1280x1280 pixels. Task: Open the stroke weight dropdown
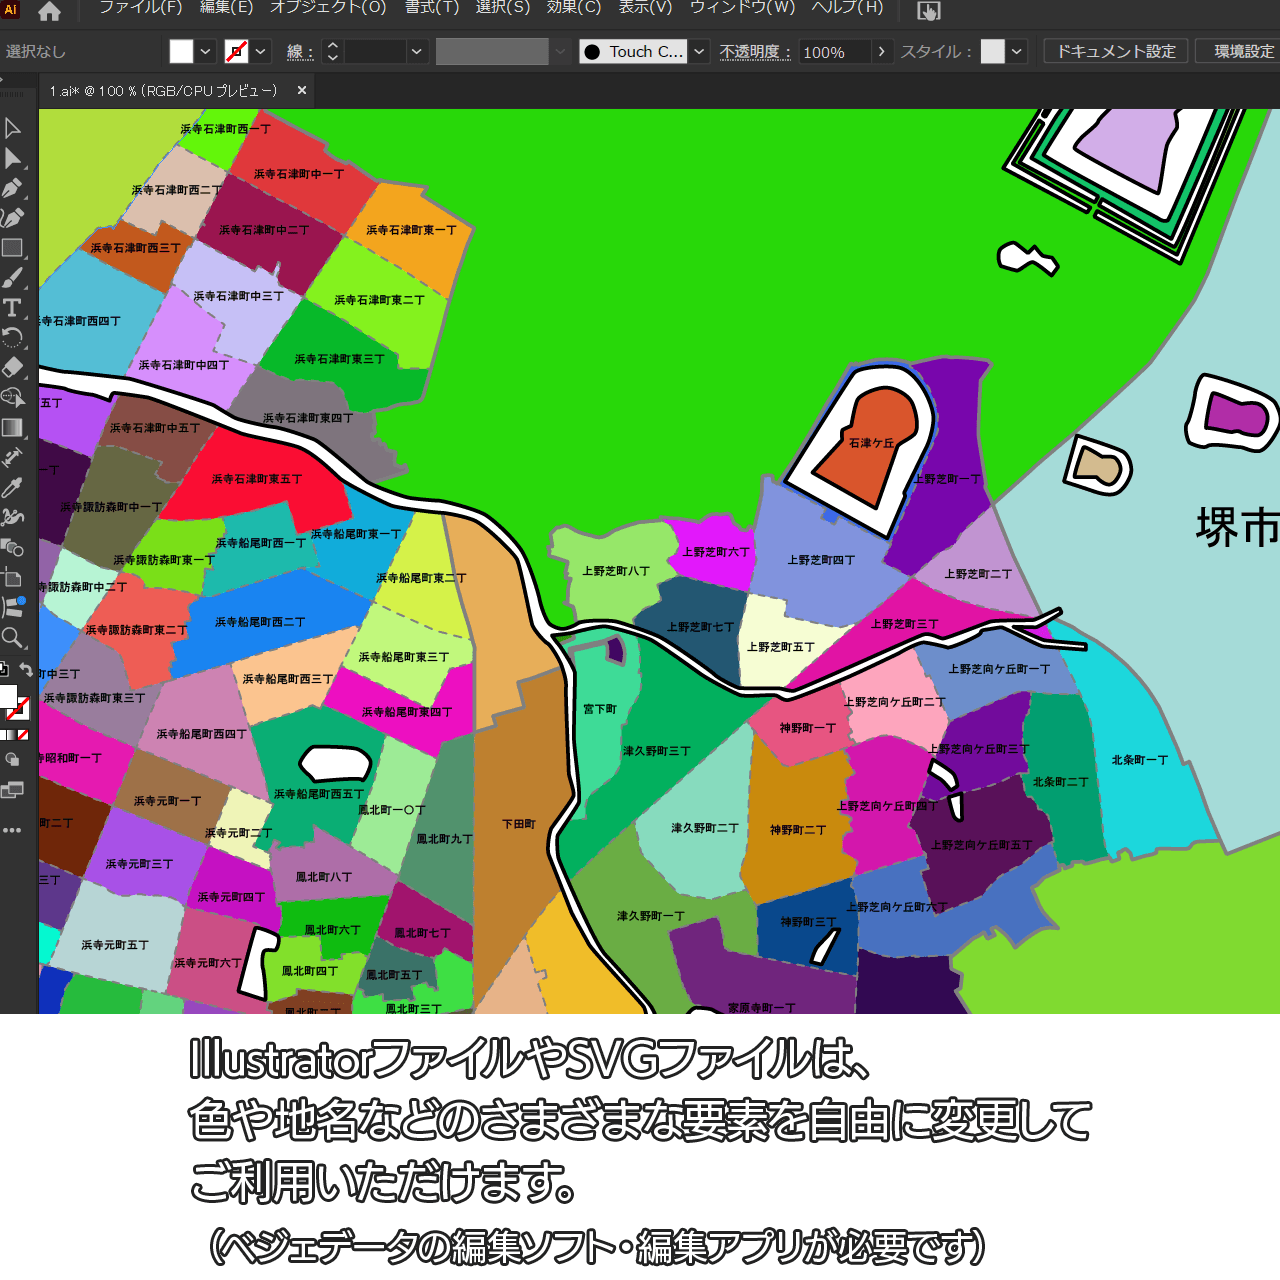[x=417, y=52]
